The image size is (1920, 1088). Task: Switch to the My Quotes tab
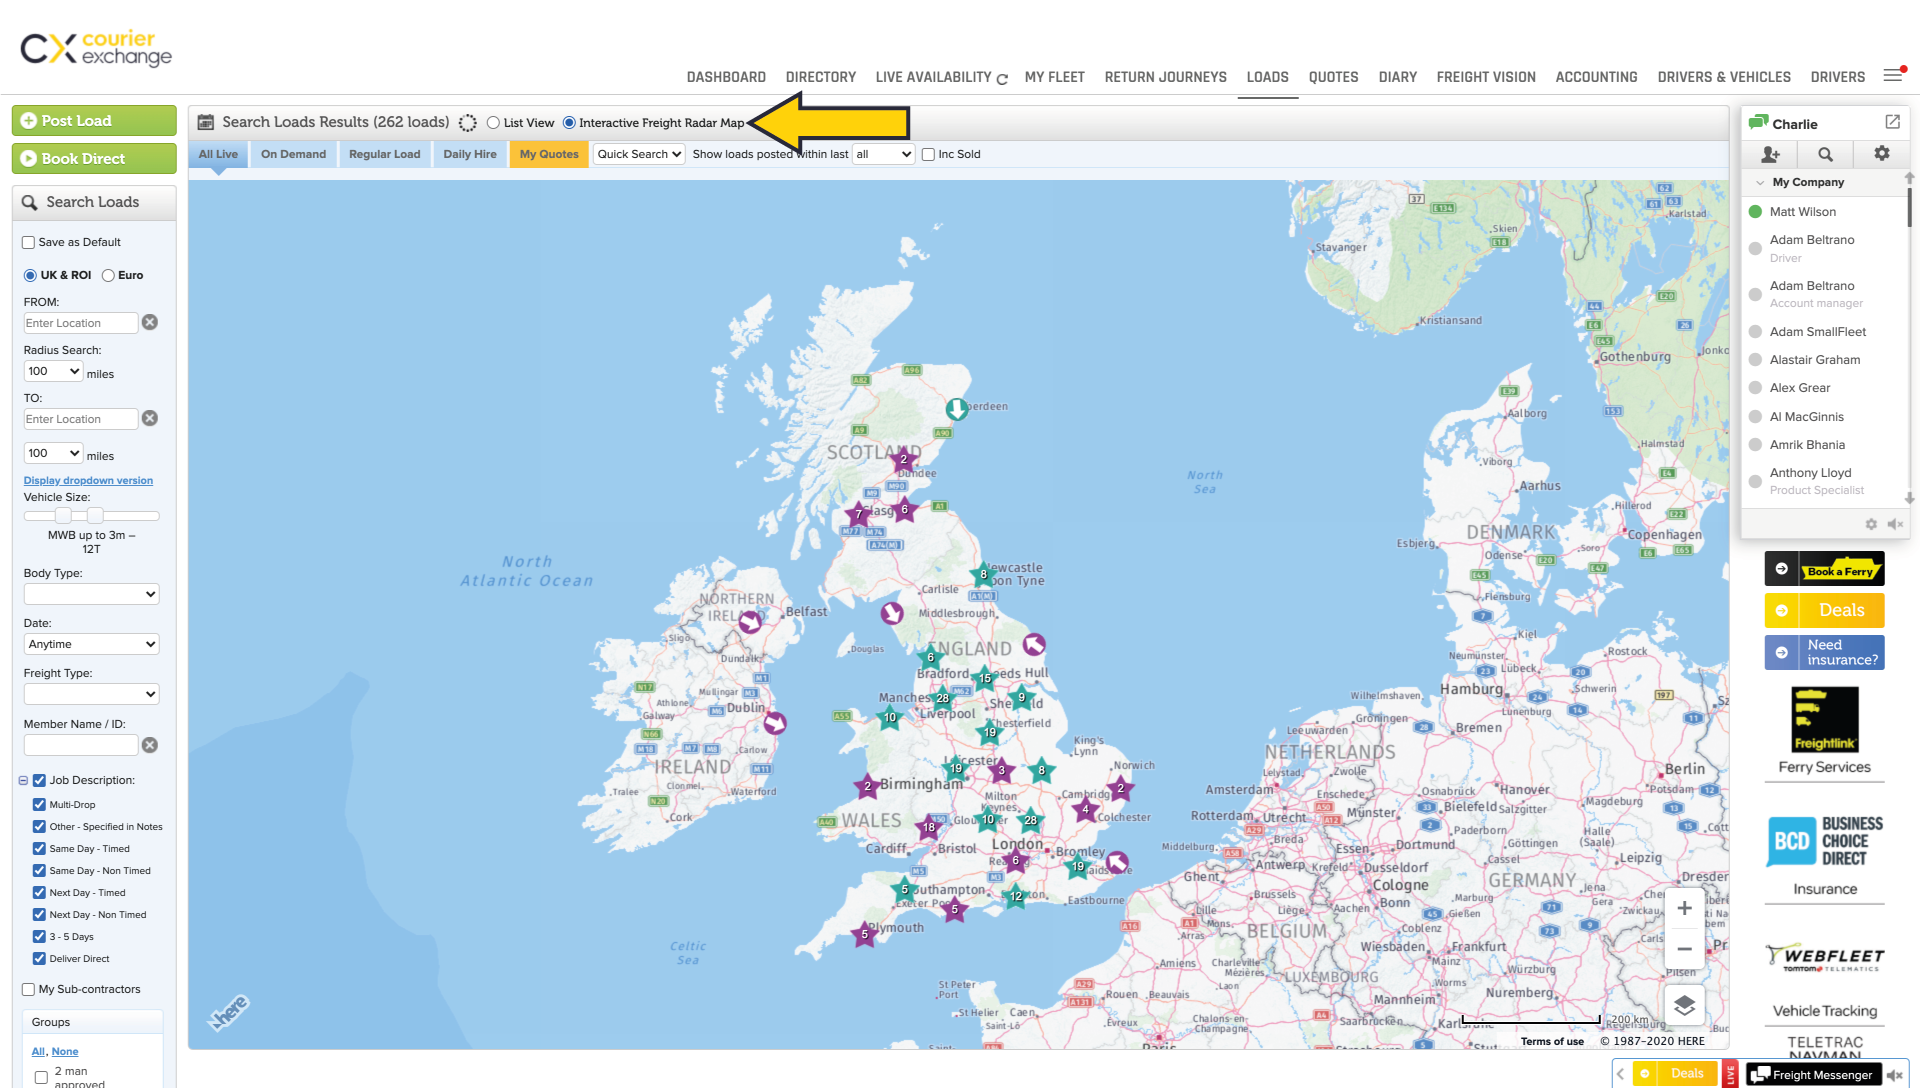pos(549,154)
